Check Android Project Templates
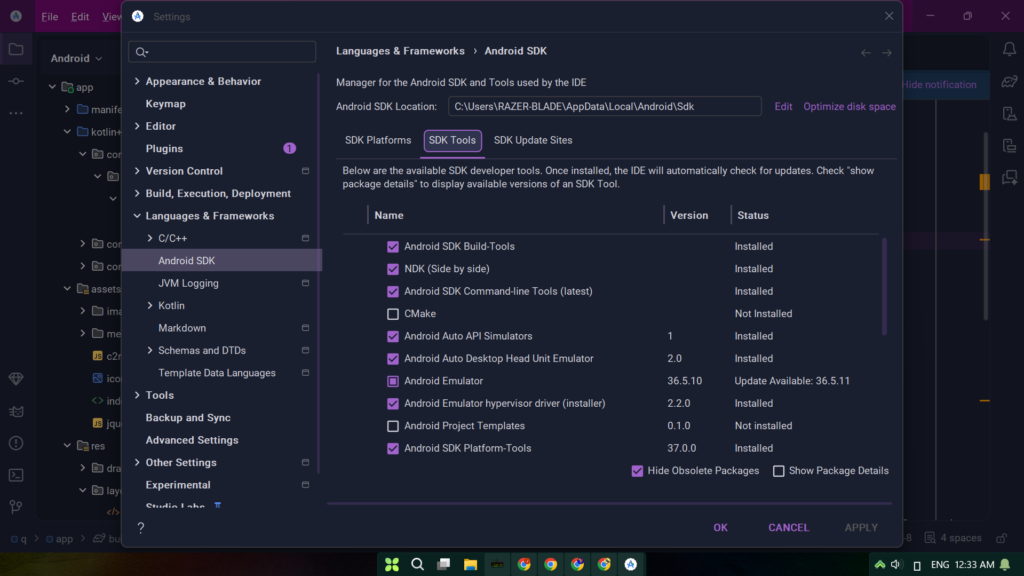Viewport: 1024px width, 576px height. 392,426
